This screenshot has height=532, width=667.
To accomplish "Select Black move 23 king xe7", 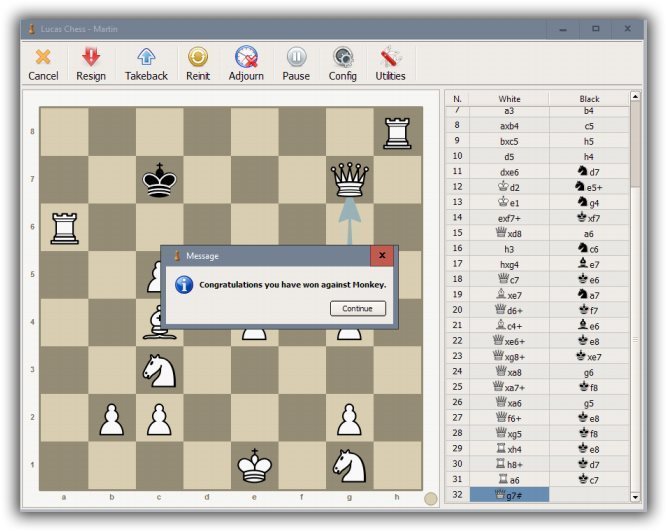I will point(589,356).
